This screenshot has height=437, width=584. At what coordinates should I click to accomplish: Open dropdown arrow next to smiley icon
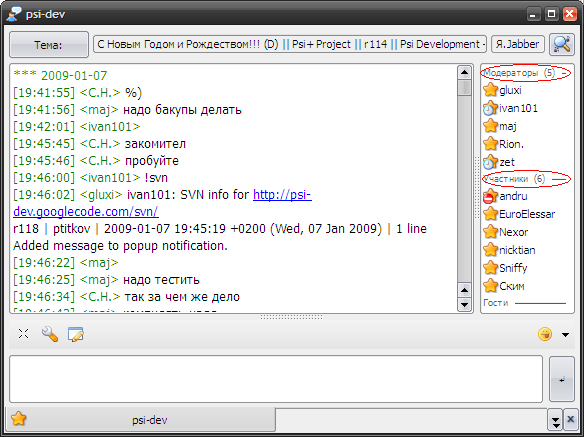point(565,335)
